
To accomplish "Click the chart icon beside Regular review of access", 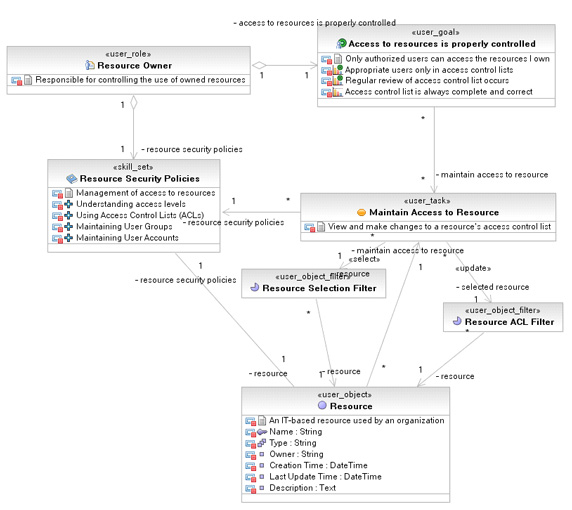I will point(338,80).
